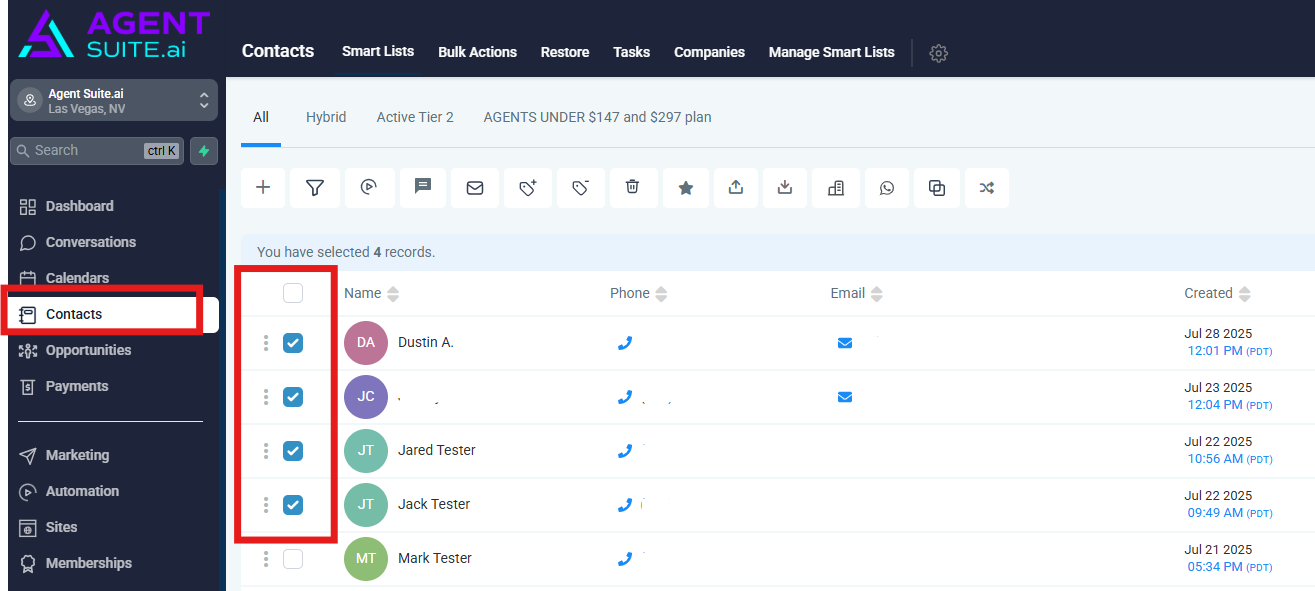
Task: Open the Bulk Actions tab
Action: (x=478, y=52)
